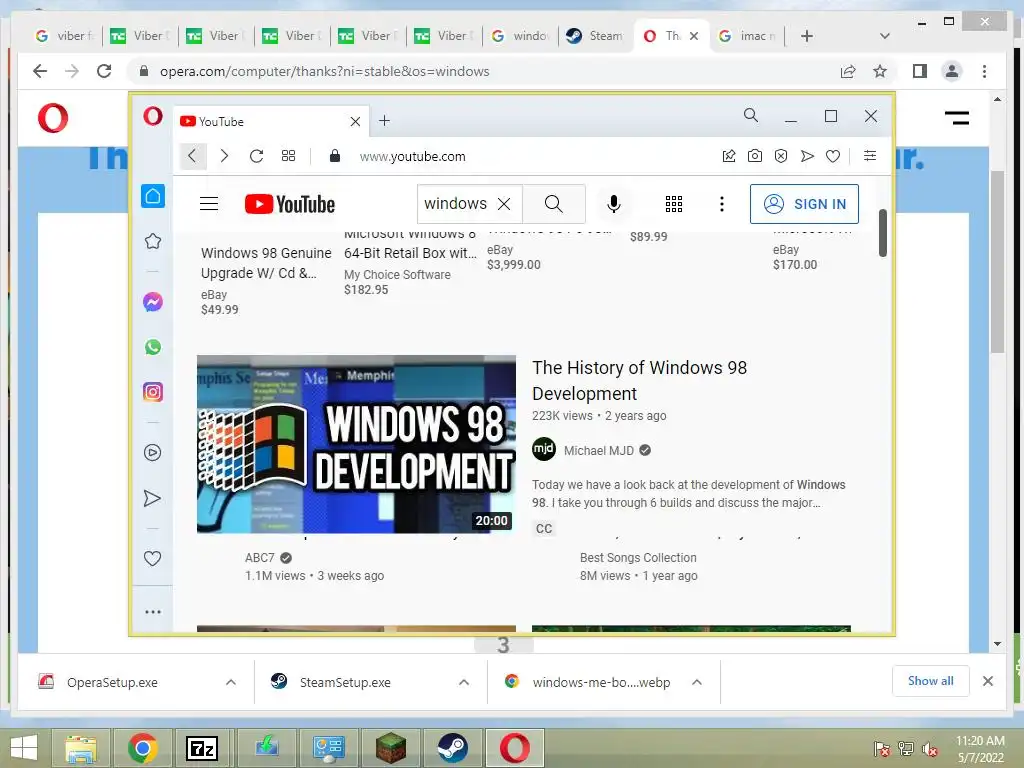Viewport: 1024px width, 768px height.
Task: Click Opera logo menu button in inner window
Action: [x=153, y=116]
